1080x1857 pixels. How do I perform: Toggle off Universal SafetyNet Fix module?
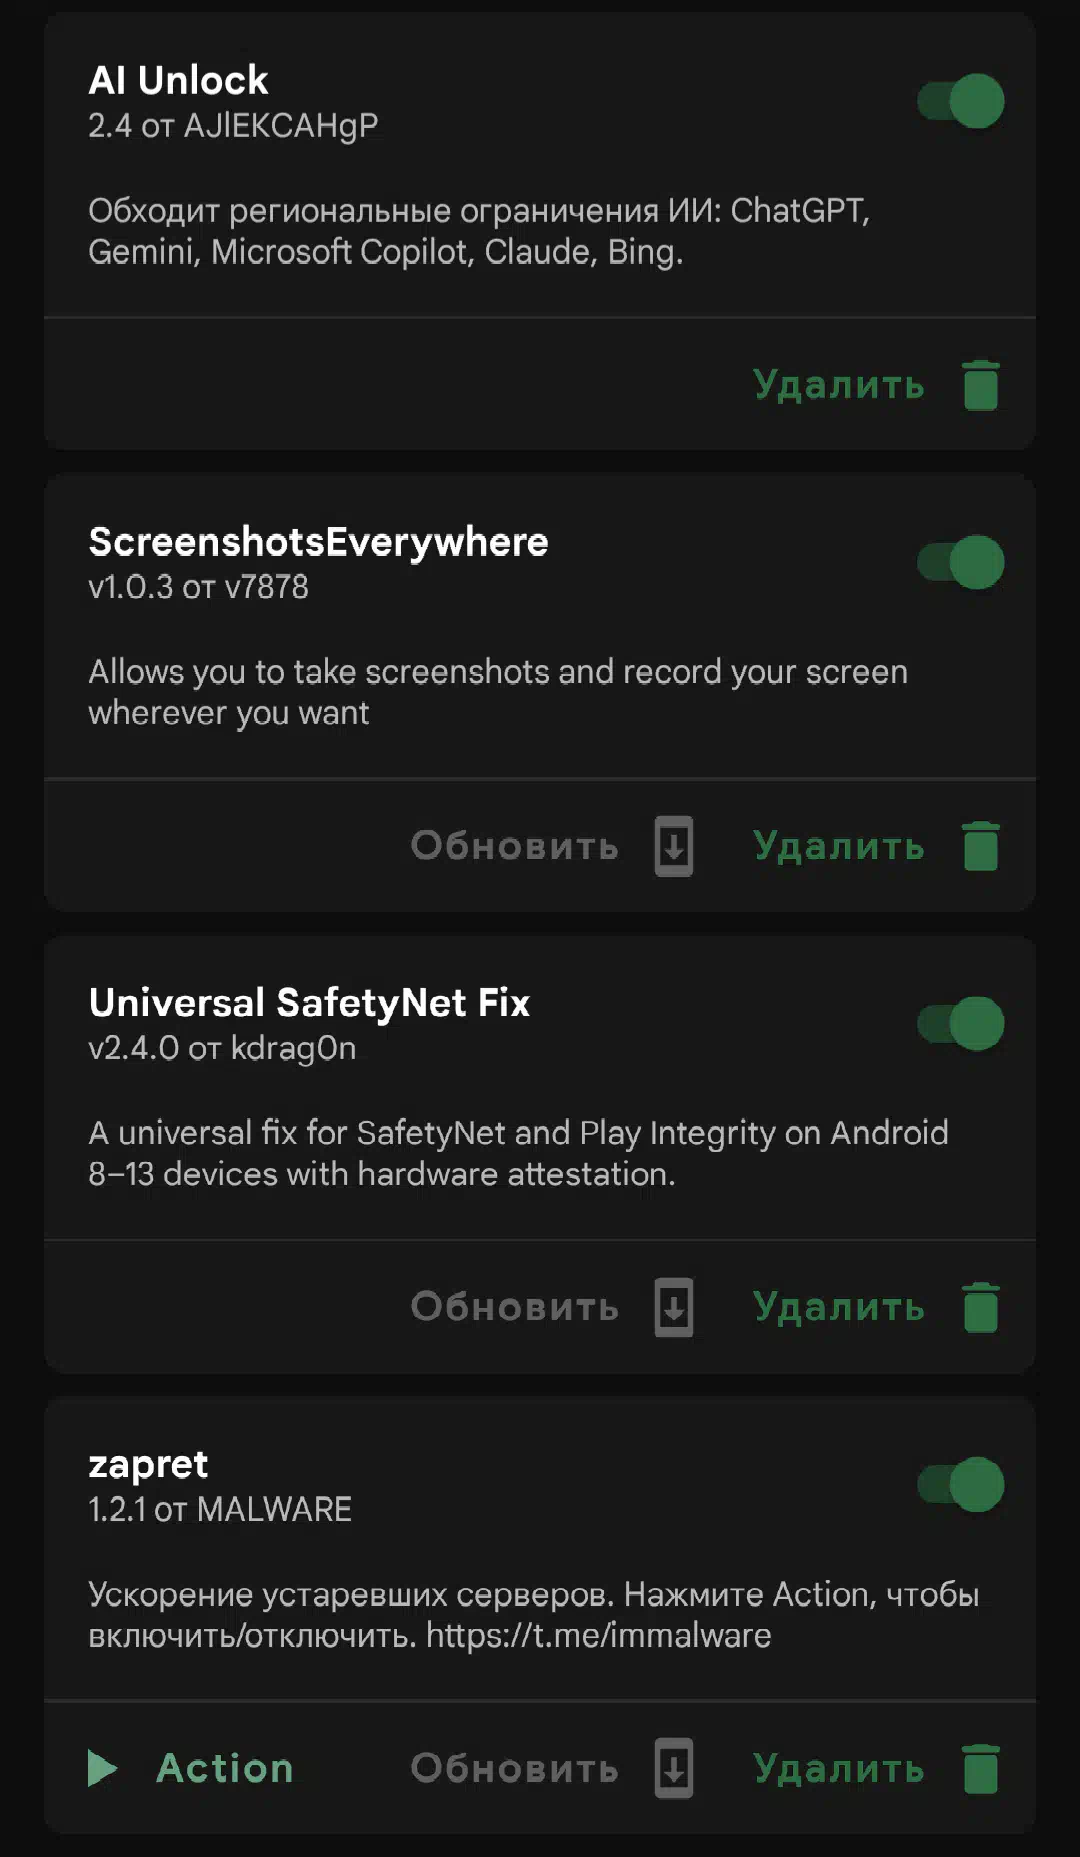(x=961, y=1023)
